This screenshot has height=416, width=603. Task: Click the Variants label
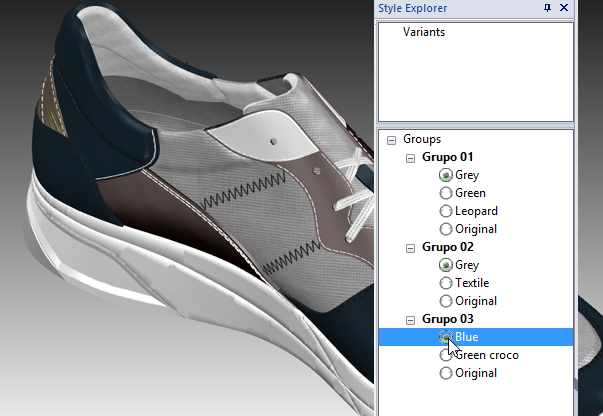click(x=424, y=32)
